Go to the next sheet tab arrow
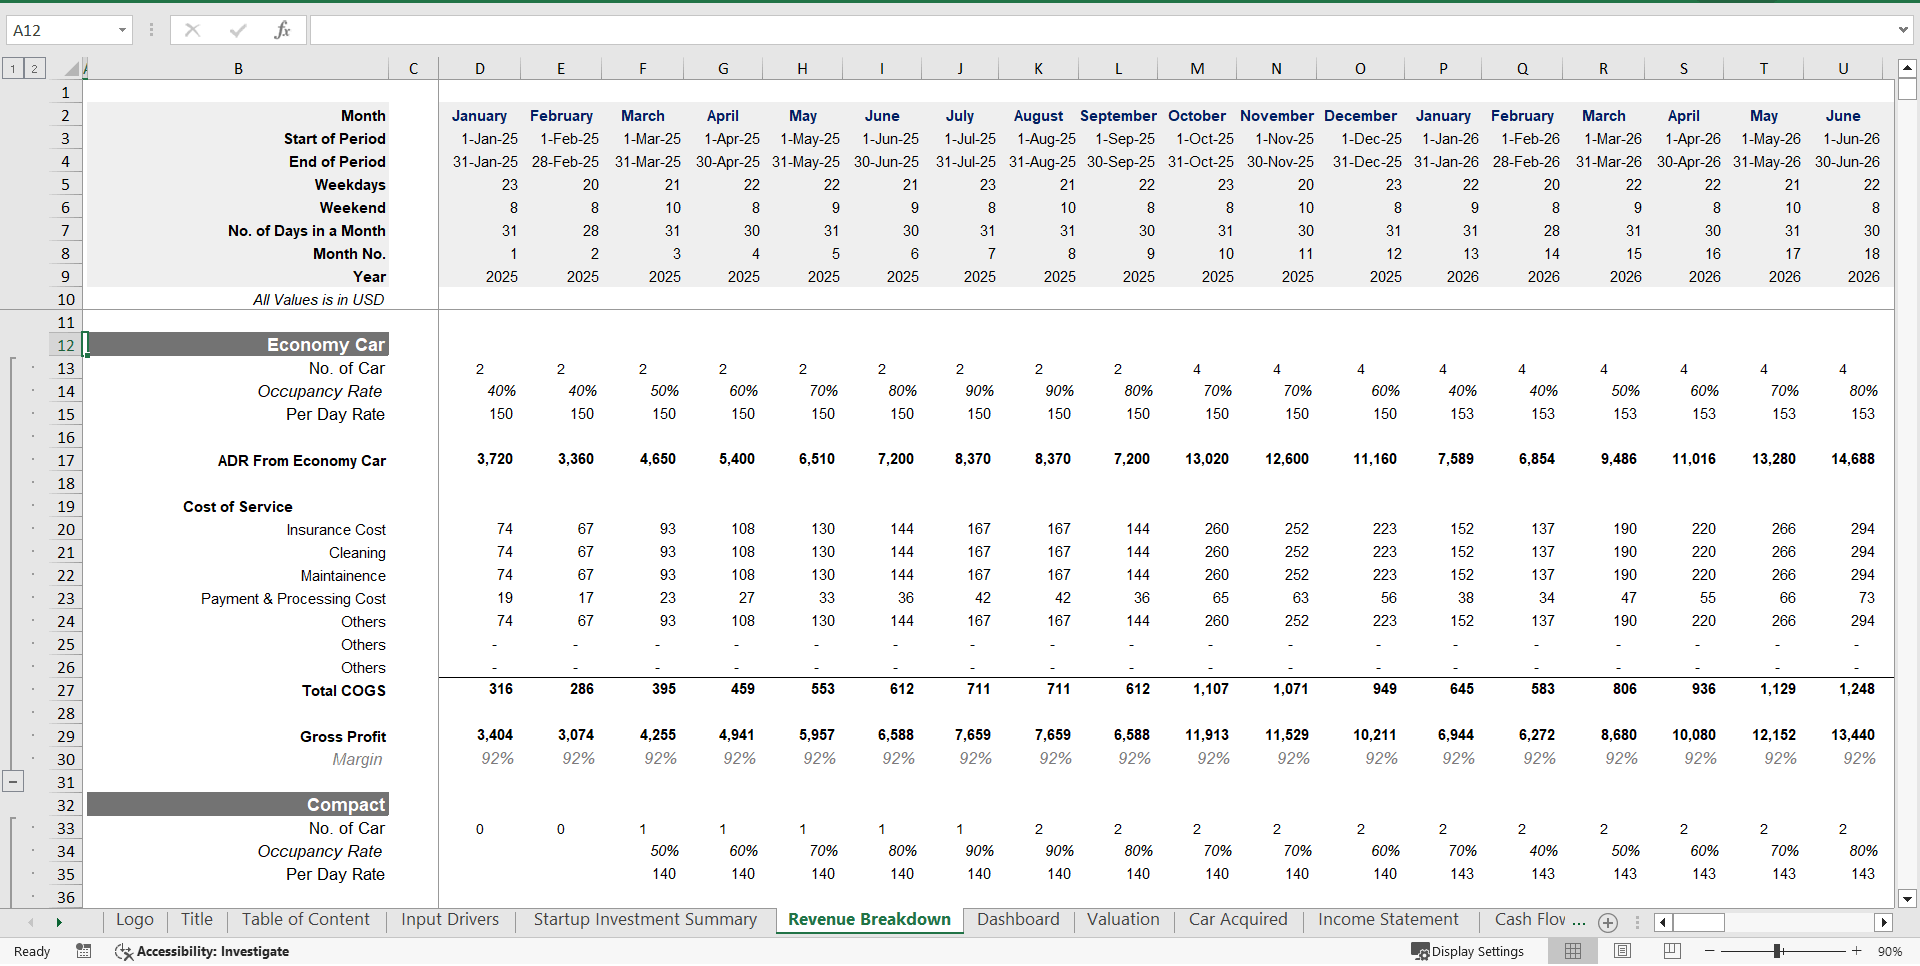1920x966 pixels. pos(59,922)
